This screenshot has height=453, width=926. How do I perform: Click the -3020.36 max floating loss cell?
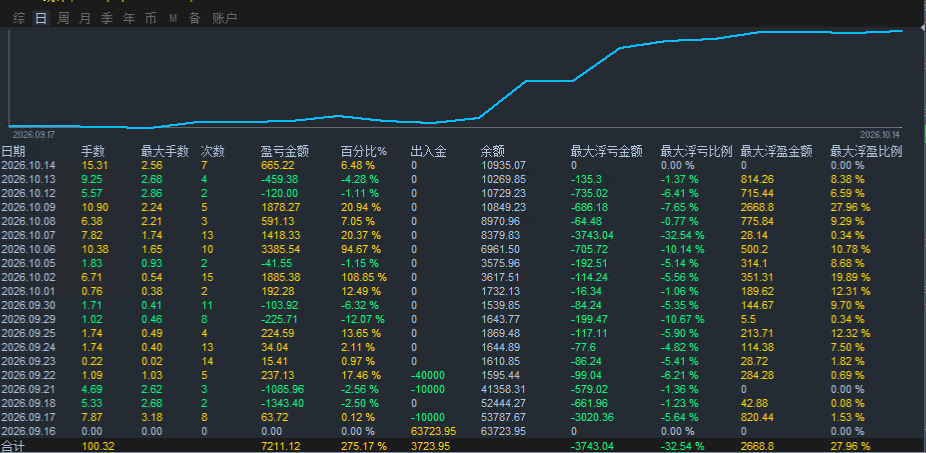(x=592, y=418)
